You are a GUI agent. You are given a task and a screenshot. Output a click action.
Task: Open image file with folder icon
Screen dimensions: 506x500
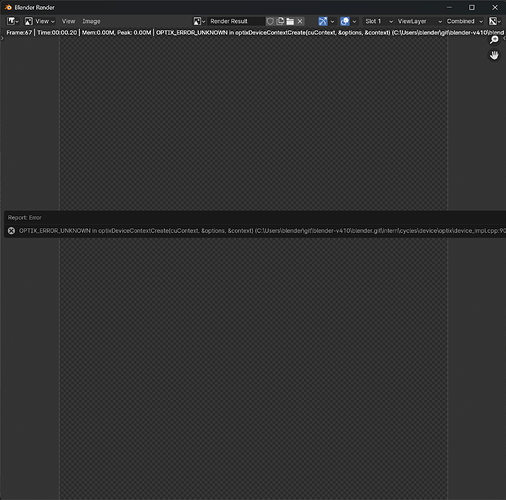[x=290, y=21]
